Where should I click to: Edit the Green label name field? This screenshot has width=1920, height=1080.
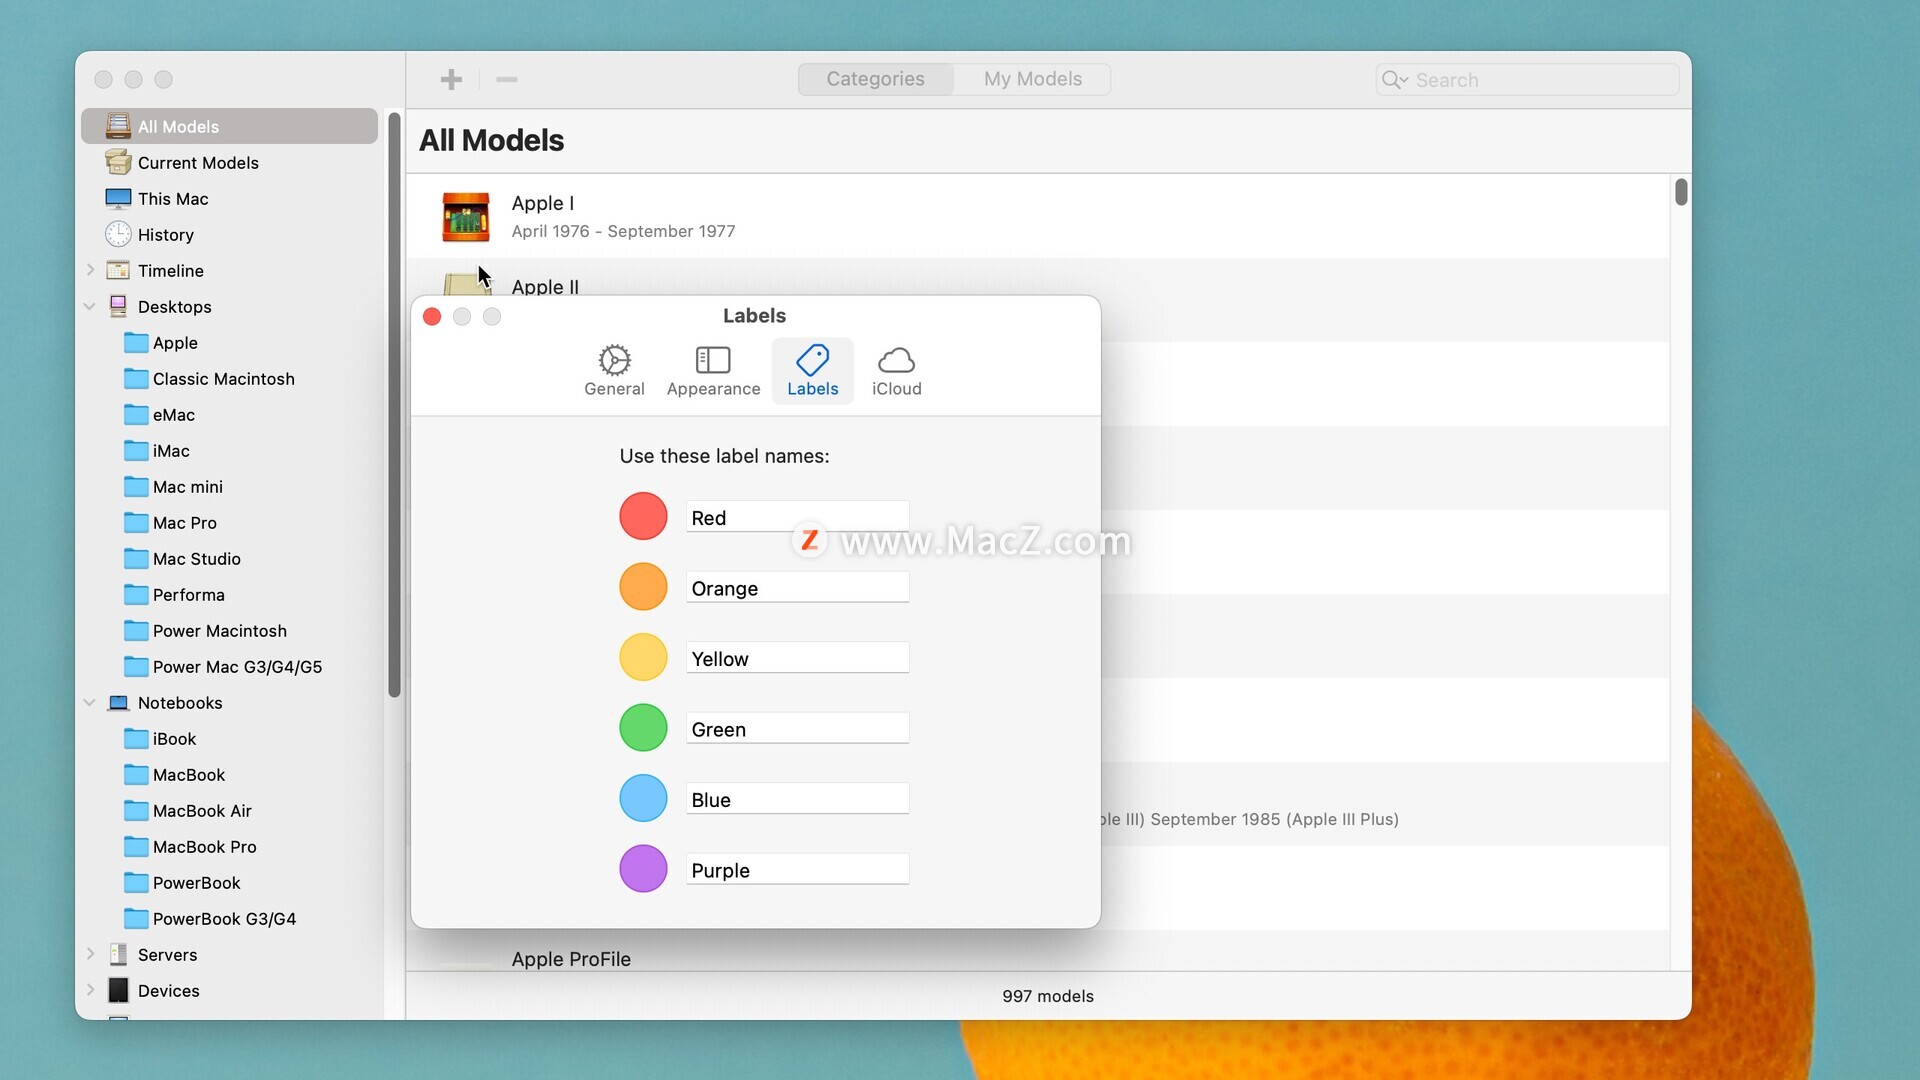click(797, 729)
